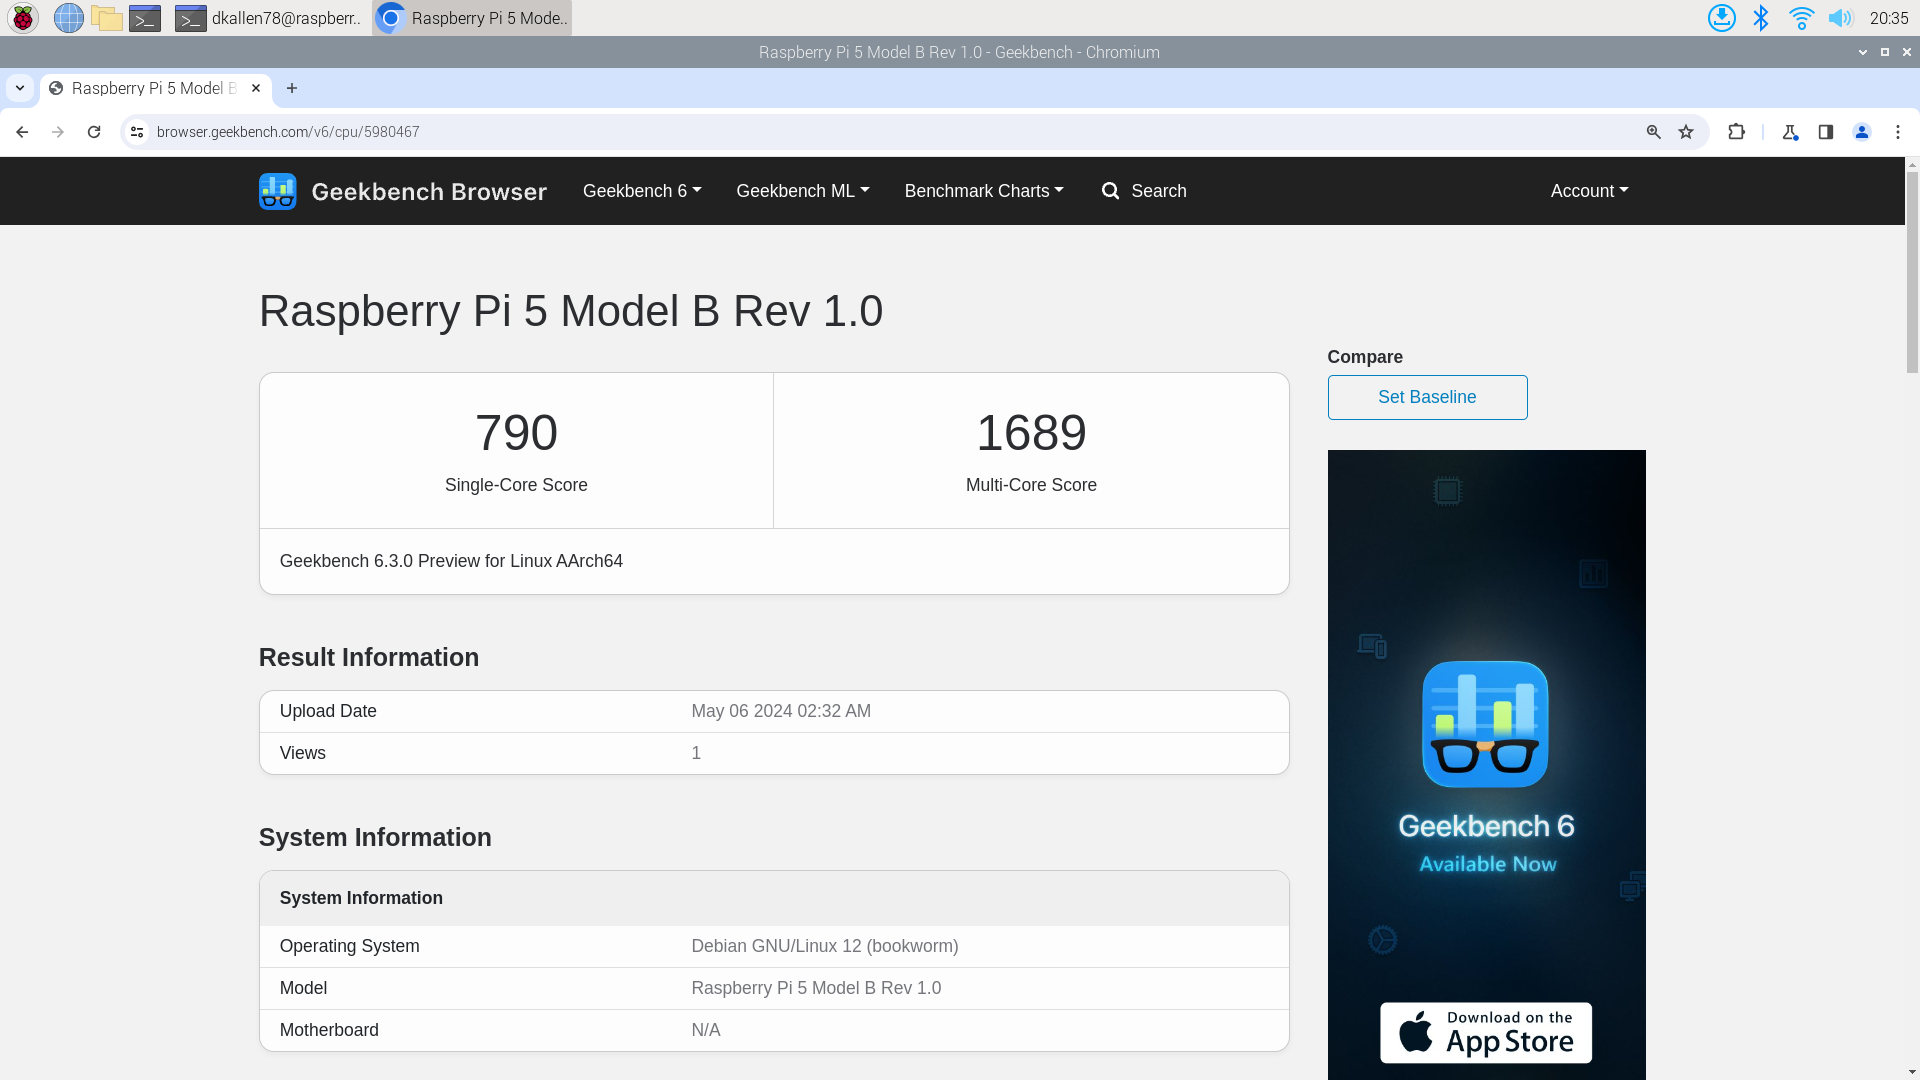Open the file manager folder icon
Viewport: 1920px width, 1080px height.
coord(107,18)
